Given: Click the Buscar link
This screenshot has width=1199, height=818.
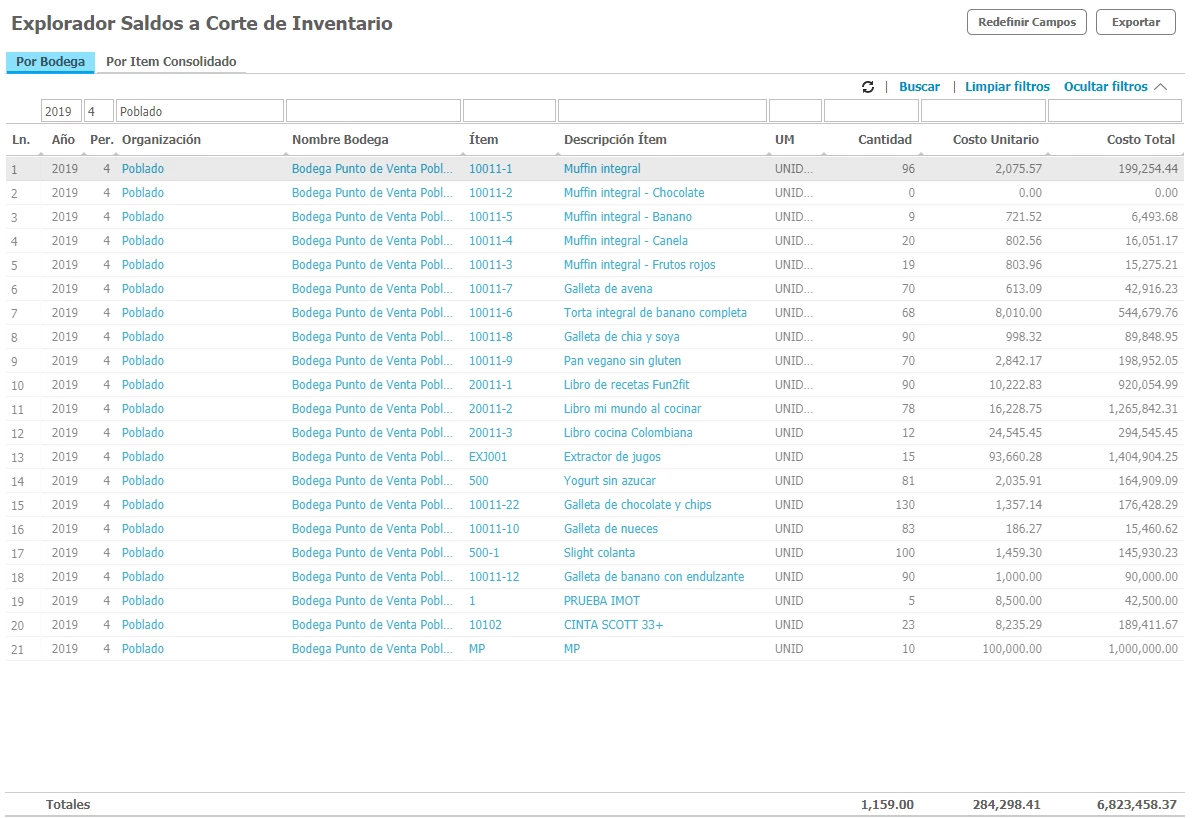Looking at the screenshot, I should coord(919,87).
